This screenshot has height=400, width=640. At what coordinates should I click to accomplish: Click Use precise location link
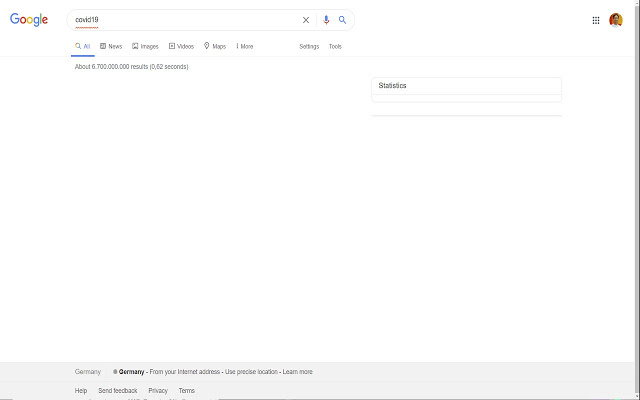click(251, 372)
